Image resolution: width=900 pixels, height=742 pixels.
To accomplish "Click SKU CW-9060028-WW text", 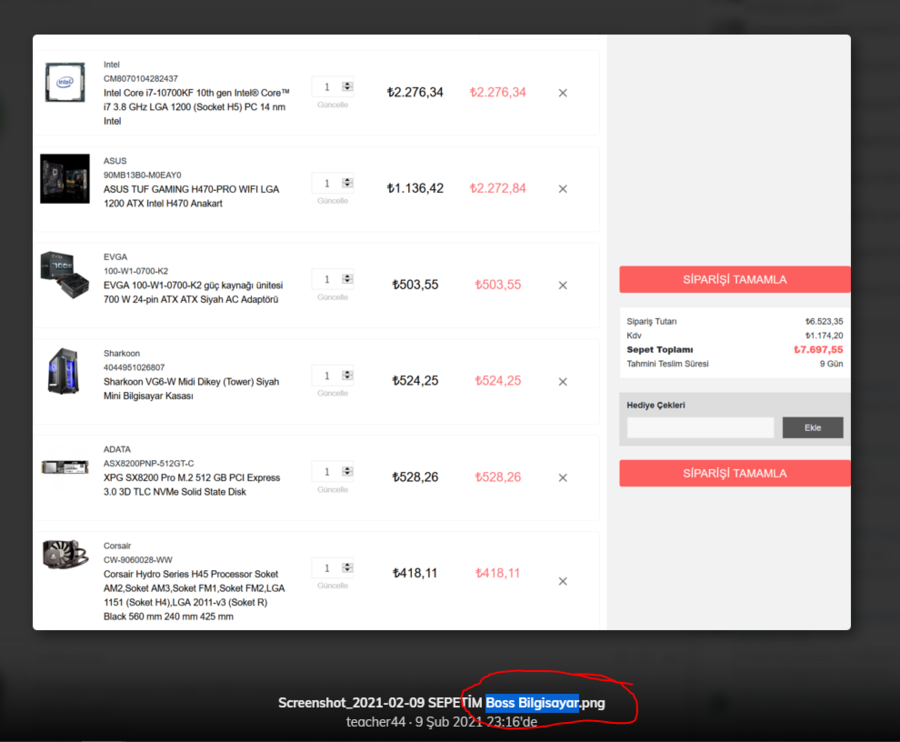I will pyautogui.click(x=138, y=560).
